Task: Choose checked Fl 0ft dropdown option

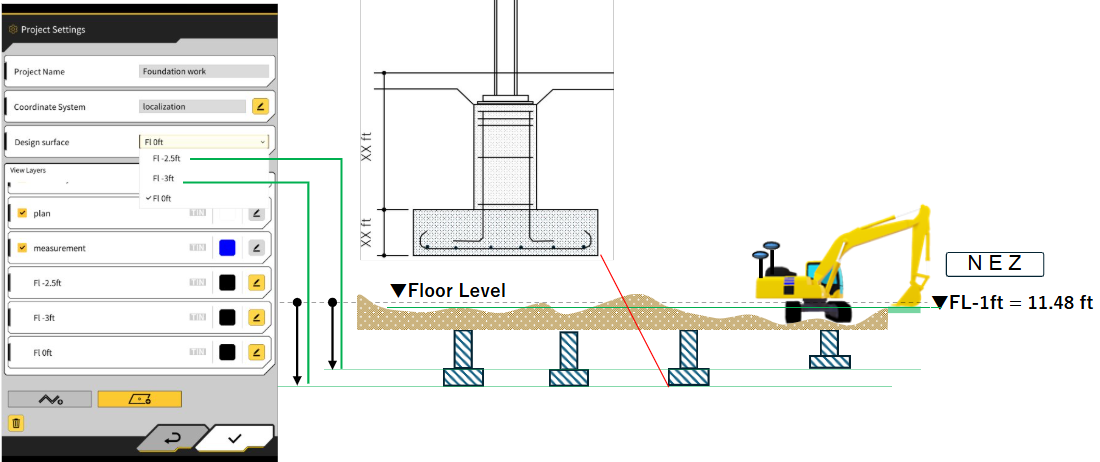Action: pyautogui.click(x=161, y=198)
